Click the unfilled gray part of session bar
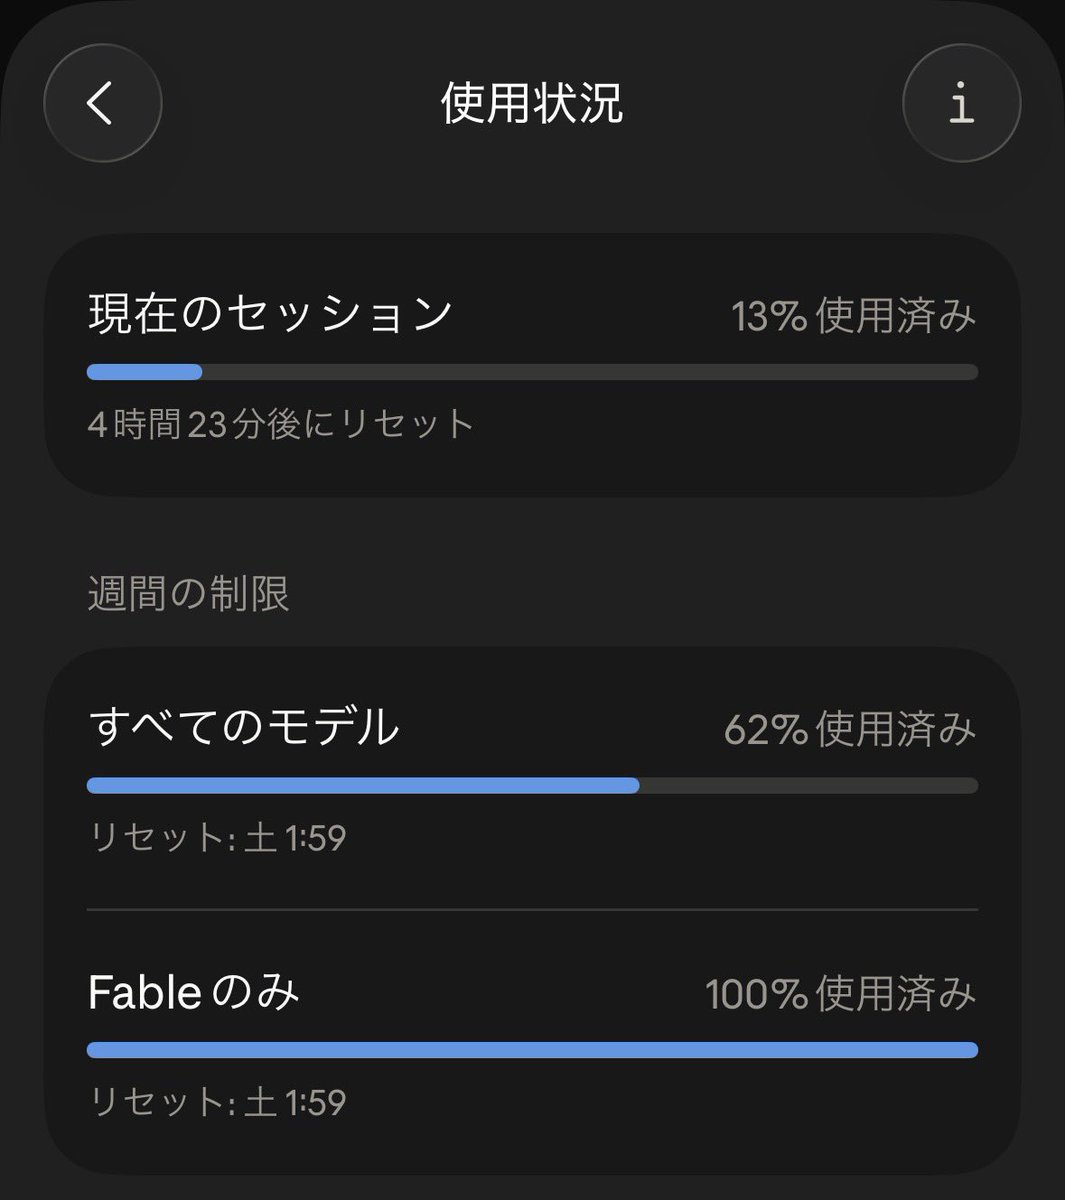The height and width of the screenshot is (1200, 1065). [x=590, y=372]
